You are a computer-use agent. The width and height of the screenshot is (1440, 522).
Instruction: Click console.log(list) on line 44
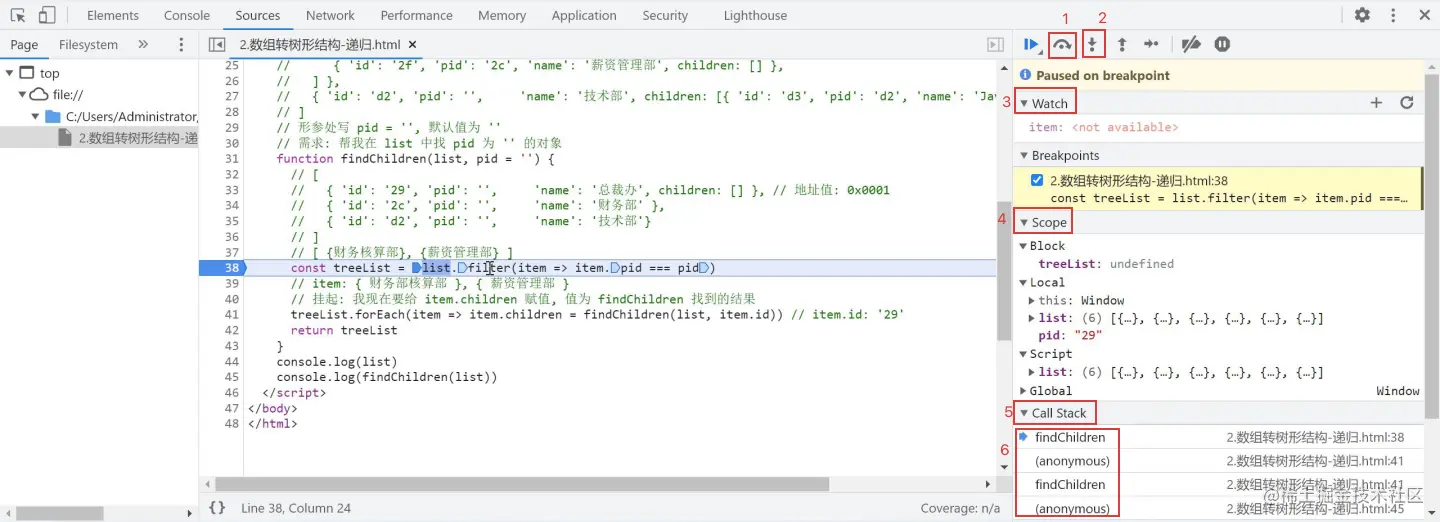point(337,362)
